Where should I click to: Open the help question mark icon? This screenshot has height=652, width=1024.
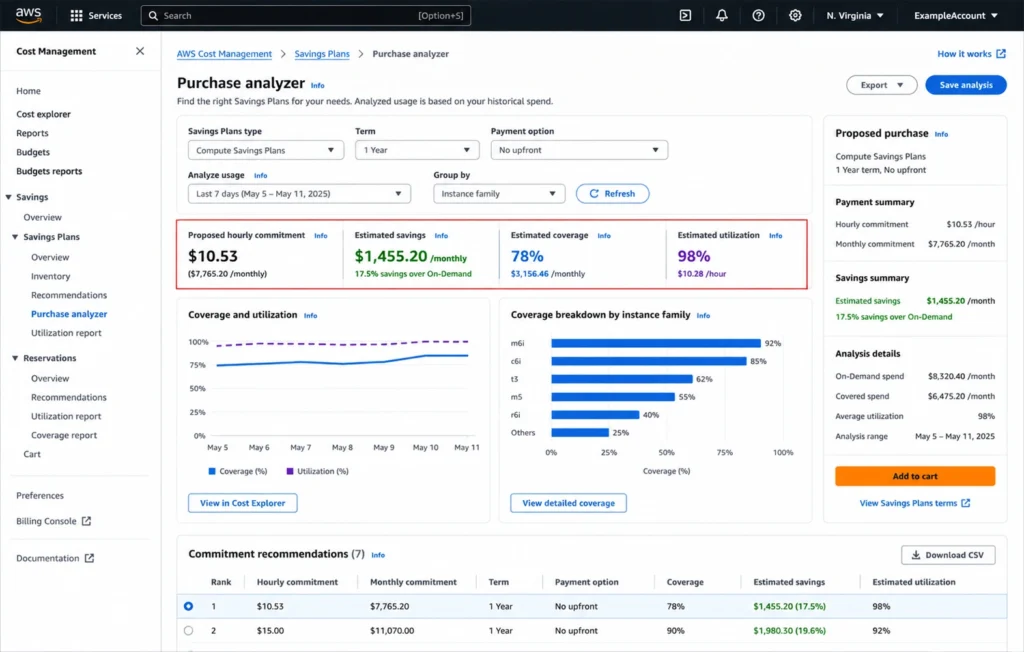click(758, 15)
